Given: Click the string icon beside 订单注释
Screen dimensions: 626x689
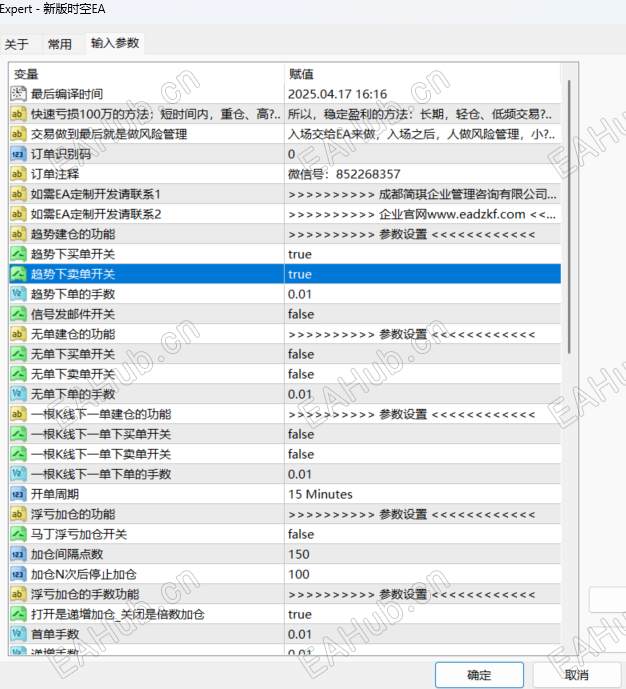Looking at the screenshot, I should 18,174.
